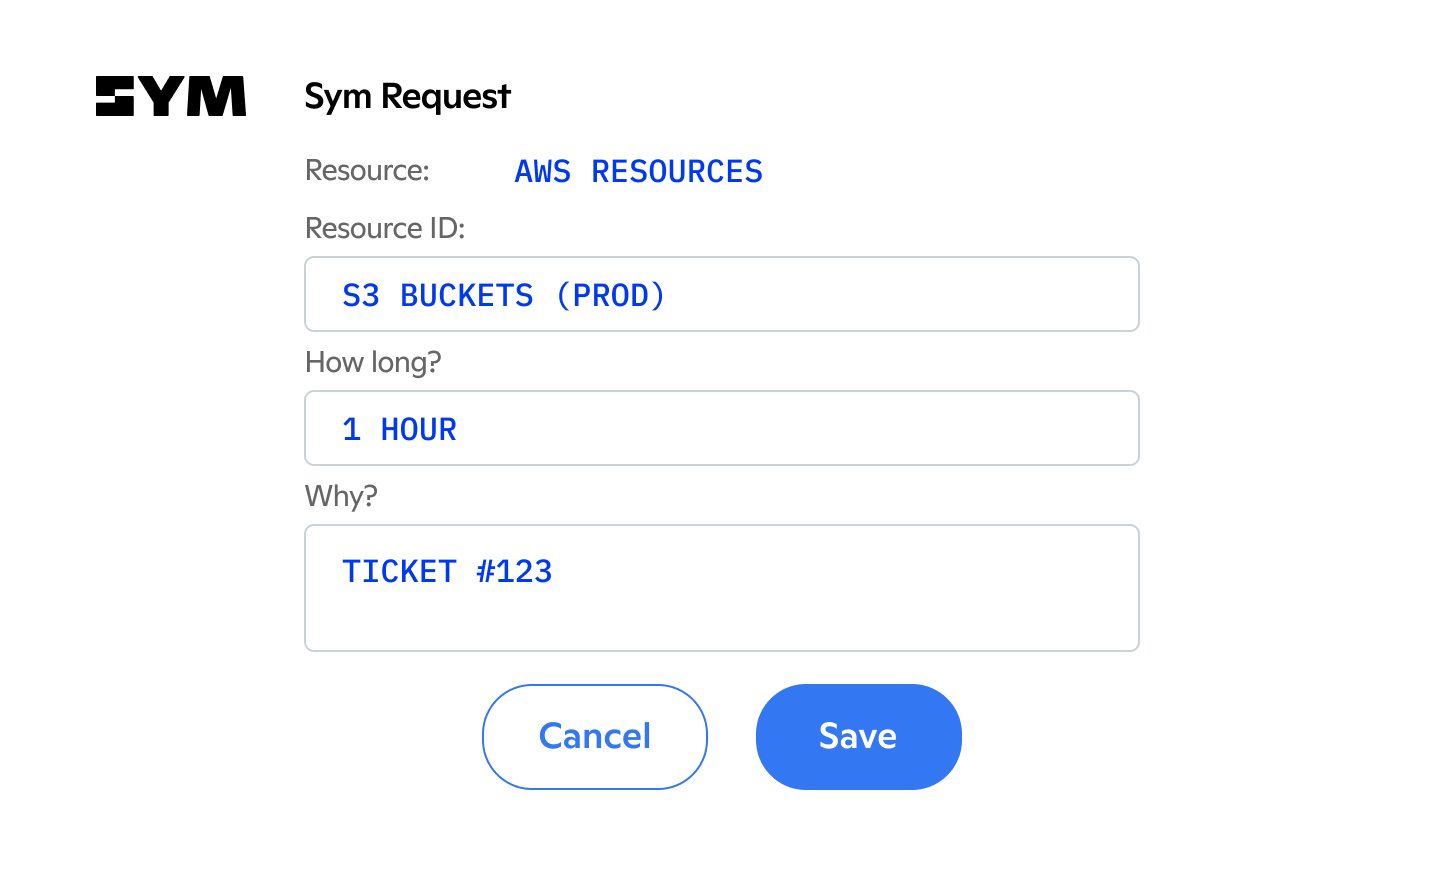Dismiss the form via Cancel

pos(594,736)
